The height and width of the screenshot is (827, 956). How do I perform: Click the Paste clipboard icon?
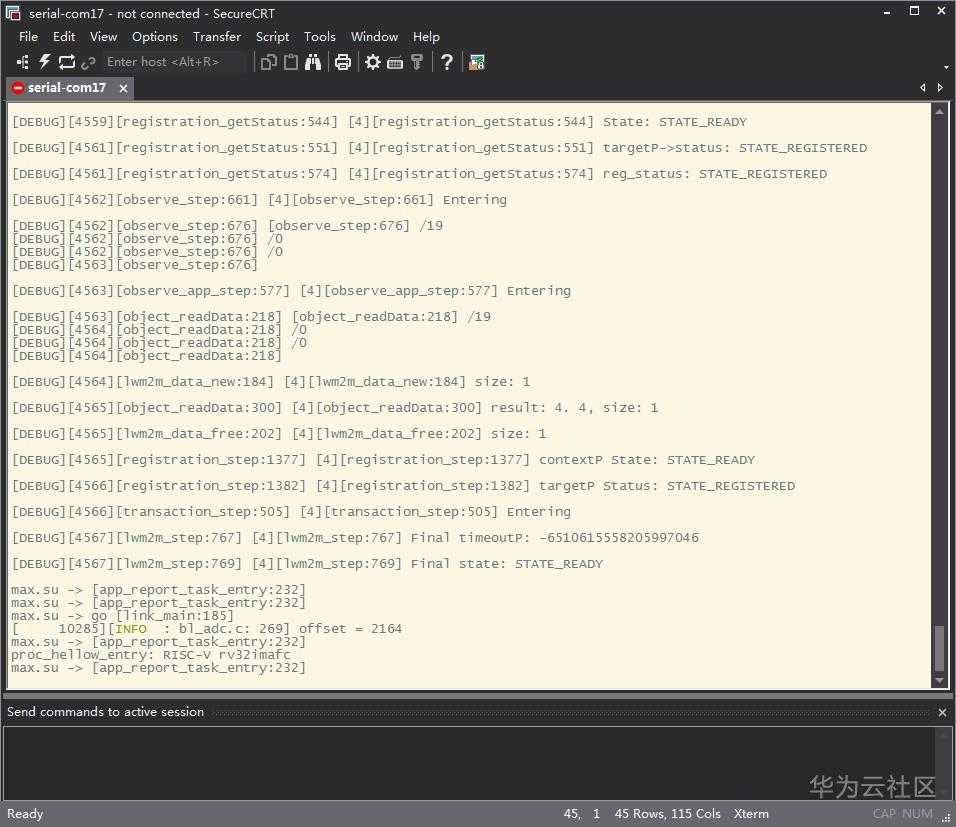point(291,62)
